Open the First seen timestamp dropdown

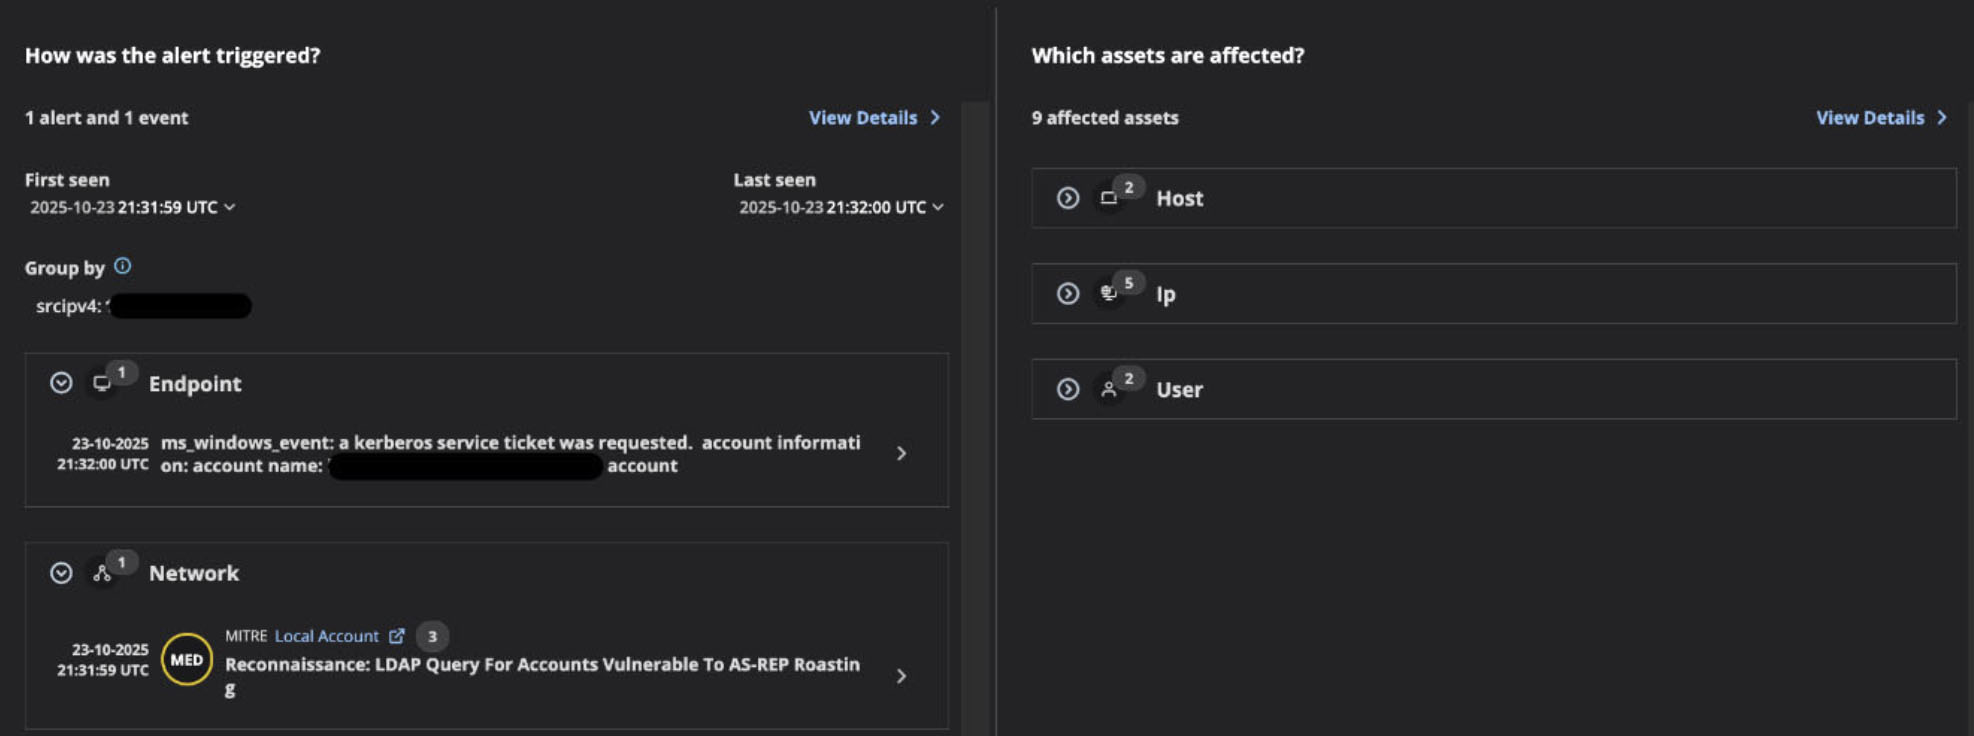pyautogui.click(x=230, y=207)
